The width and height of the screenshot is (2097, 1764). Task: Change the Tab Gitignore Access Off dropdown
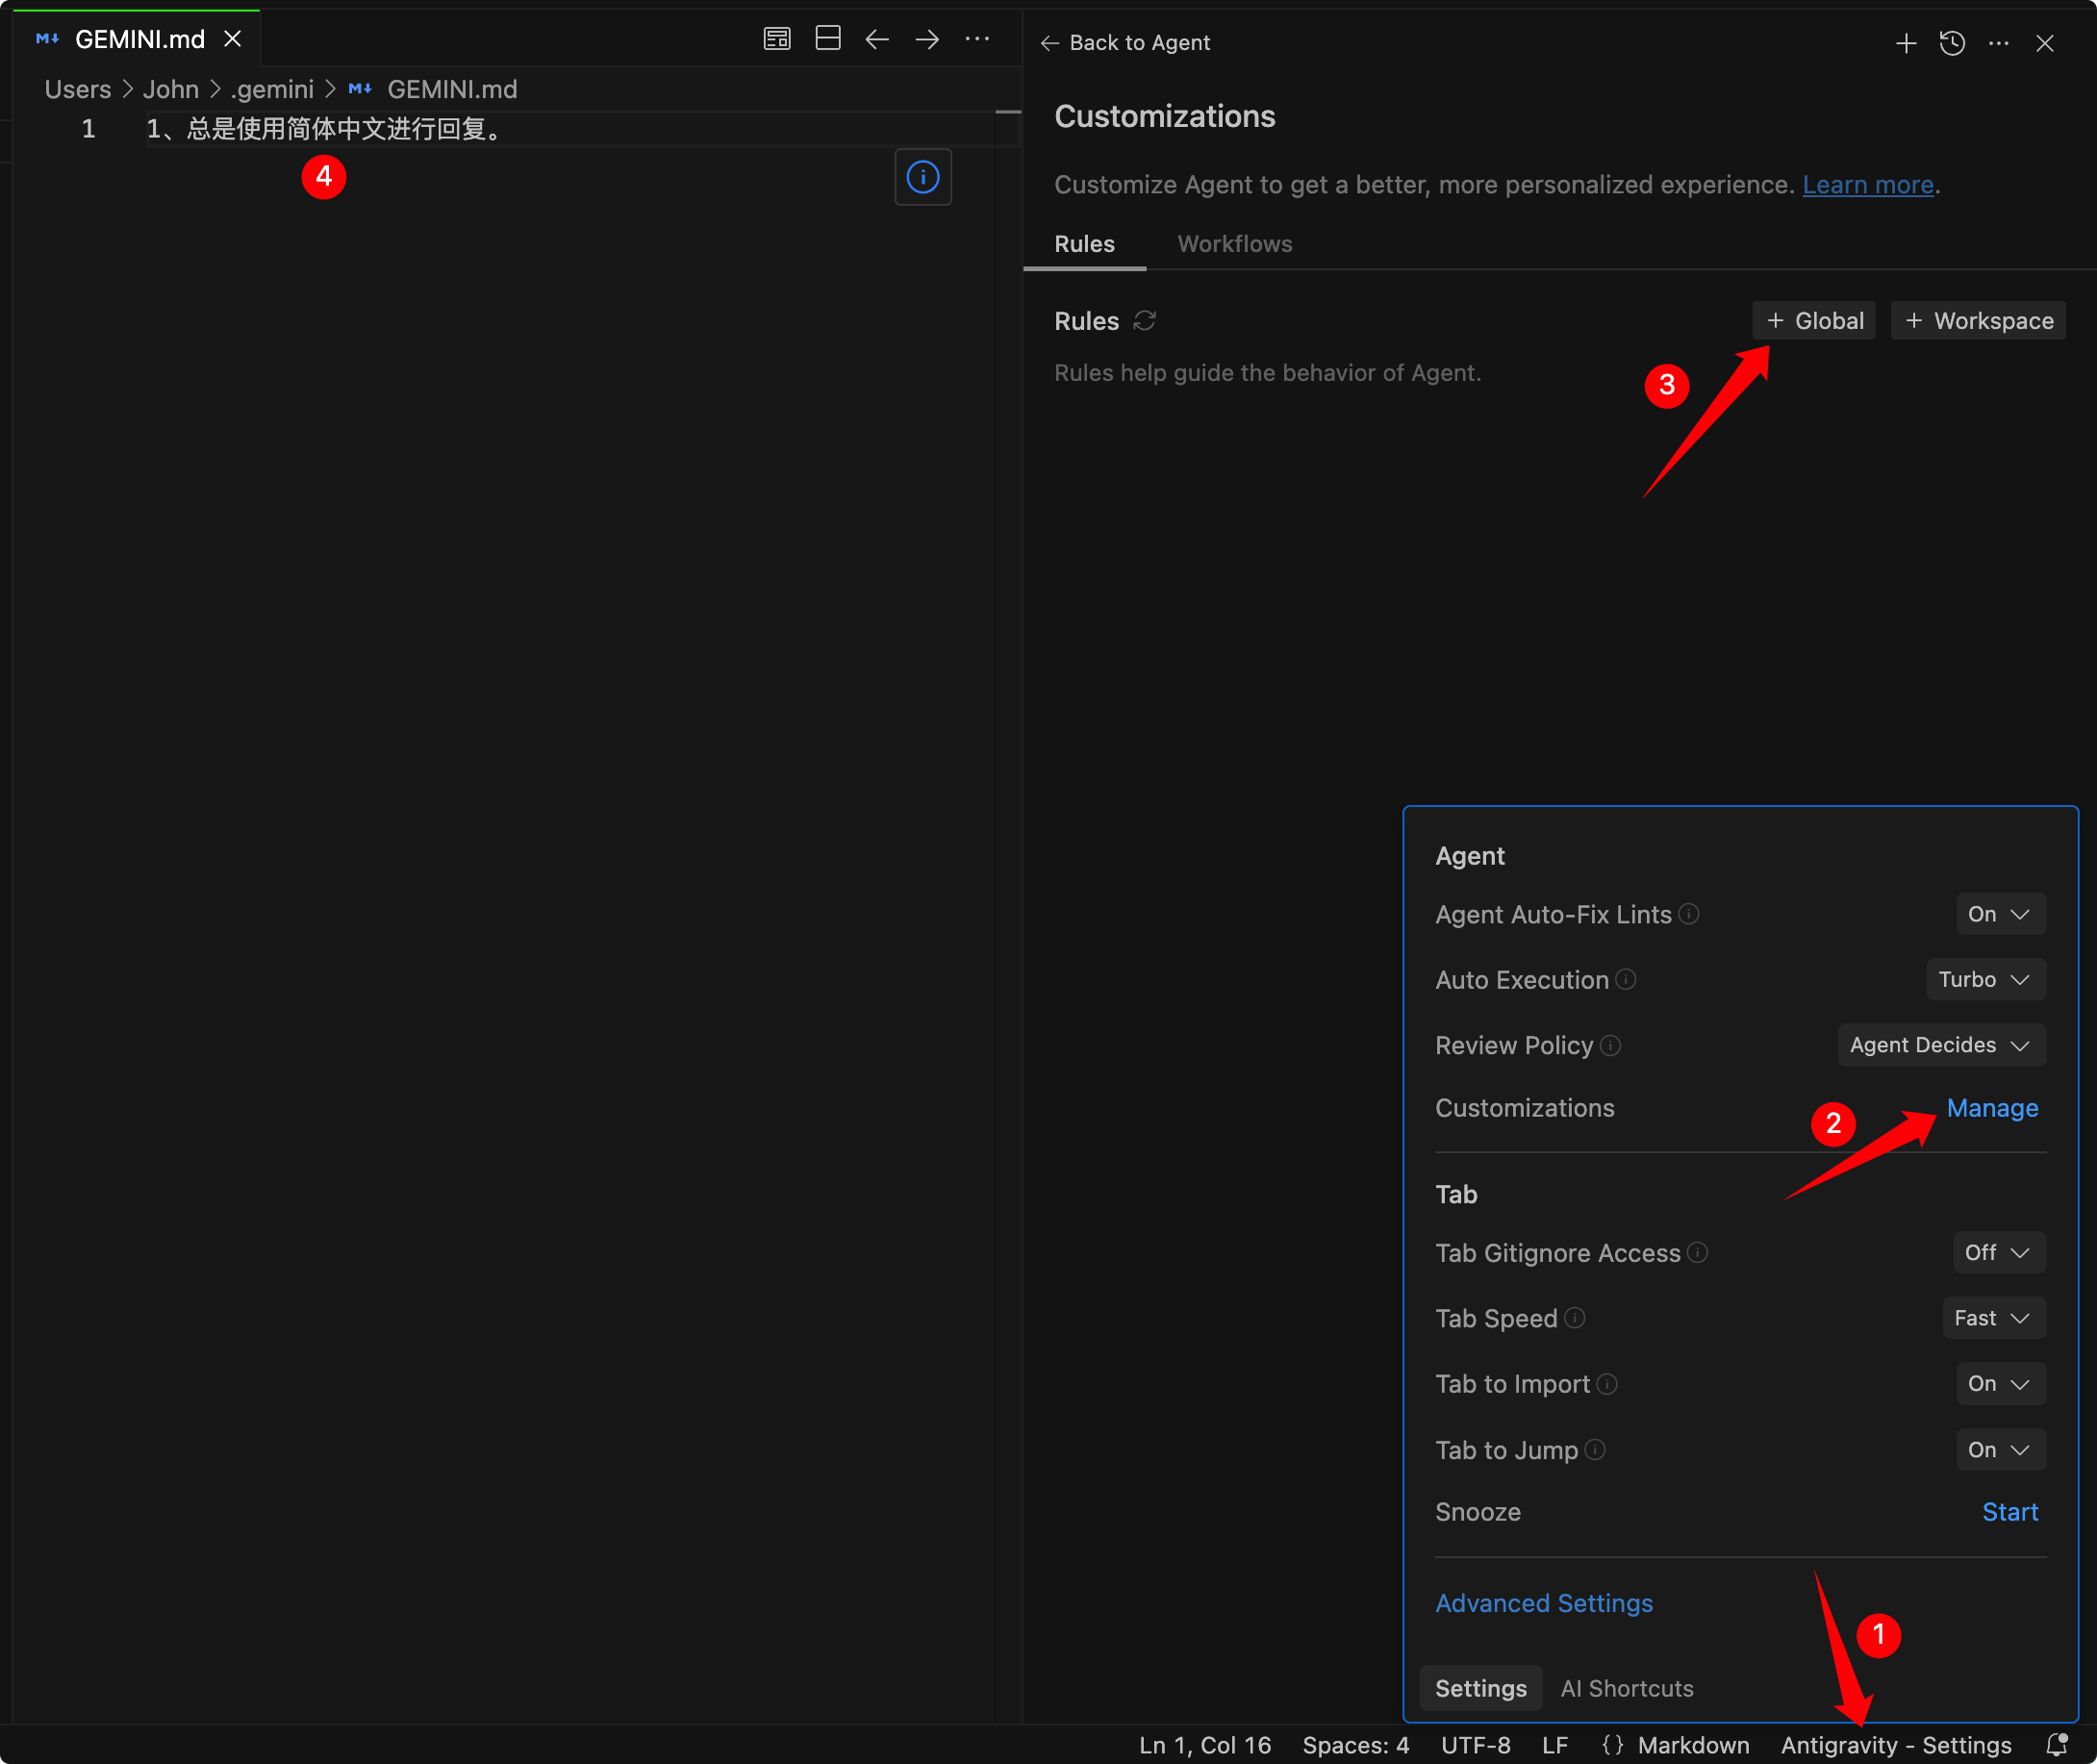point(1998,1252)
